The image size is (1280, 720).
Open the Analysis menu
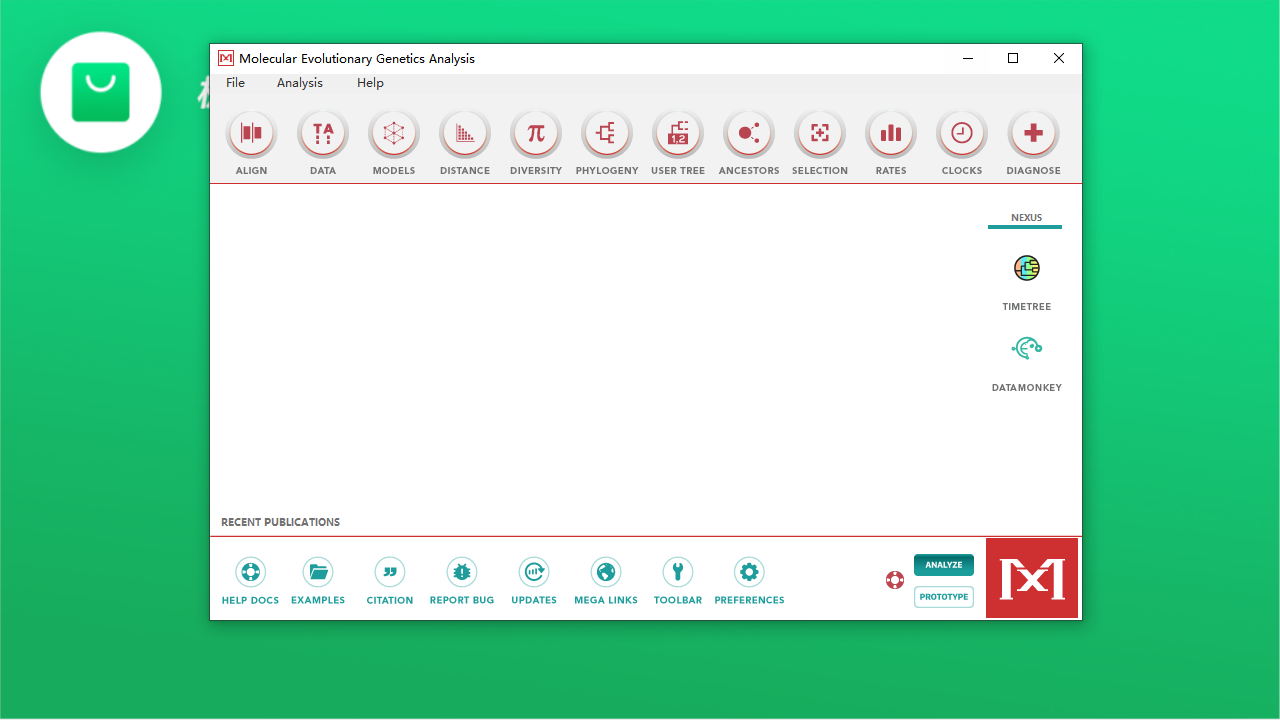pos(300,83)
